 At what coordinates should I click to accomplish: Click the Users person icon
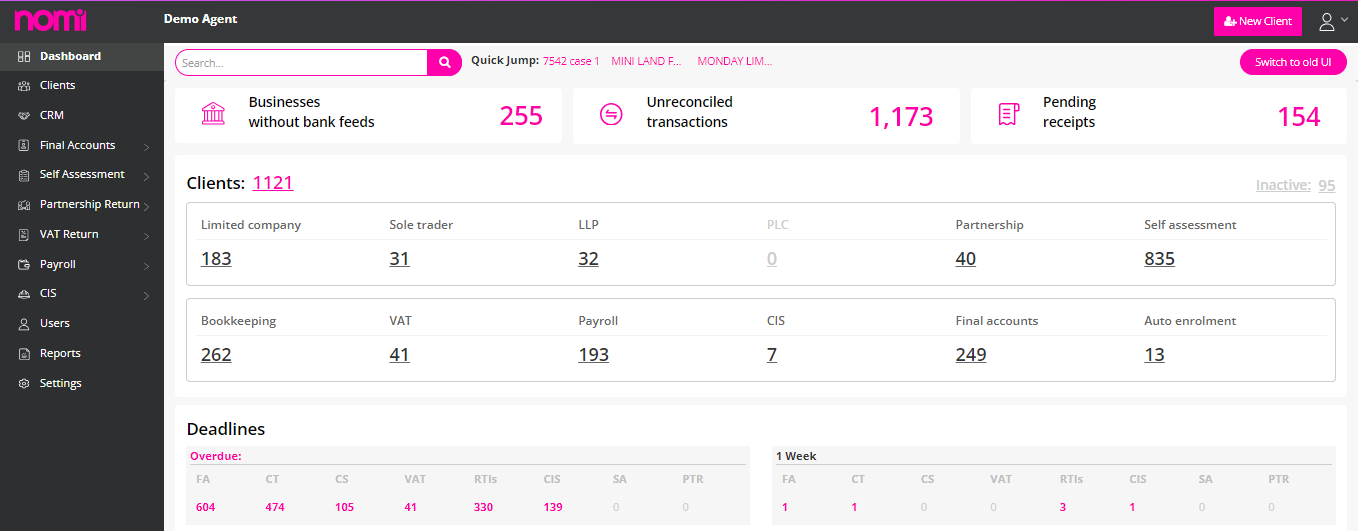click(24, 324)
